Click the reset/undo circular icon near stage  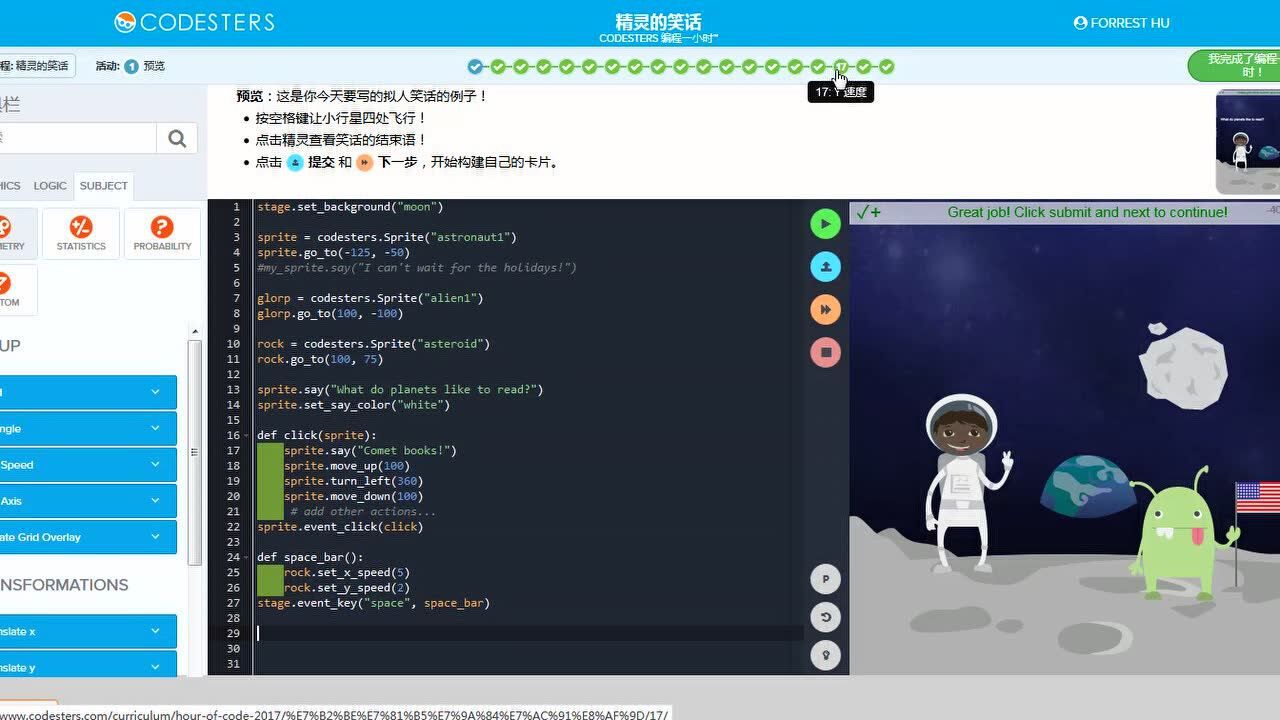click(x=824, y=617)
